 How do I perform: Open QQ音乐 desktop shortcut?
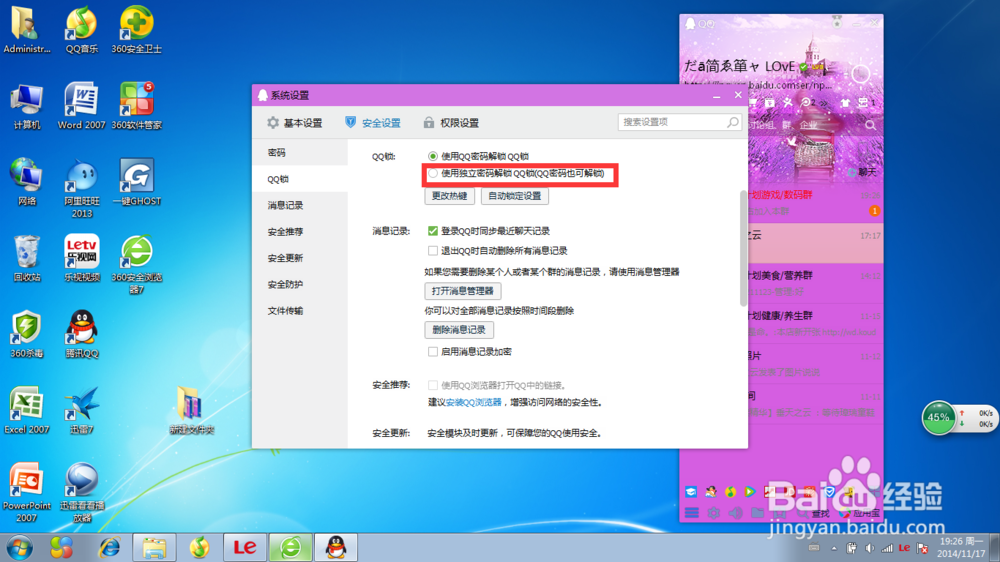[82, 30]
